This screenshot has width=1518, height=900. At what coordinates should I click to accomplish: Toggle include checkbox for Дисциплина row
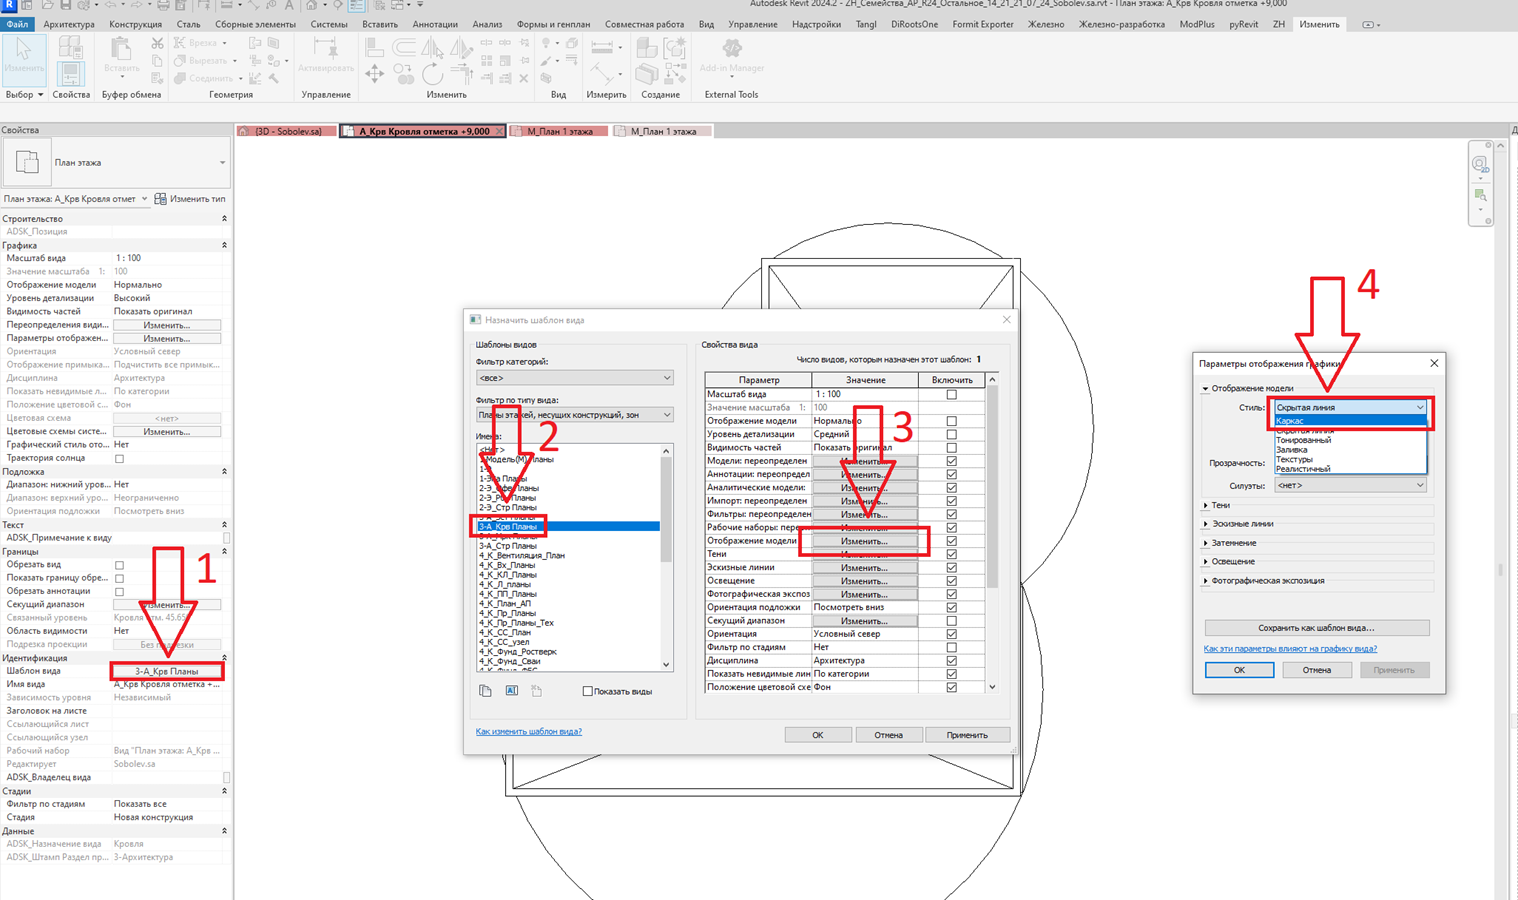click(951, 661)
